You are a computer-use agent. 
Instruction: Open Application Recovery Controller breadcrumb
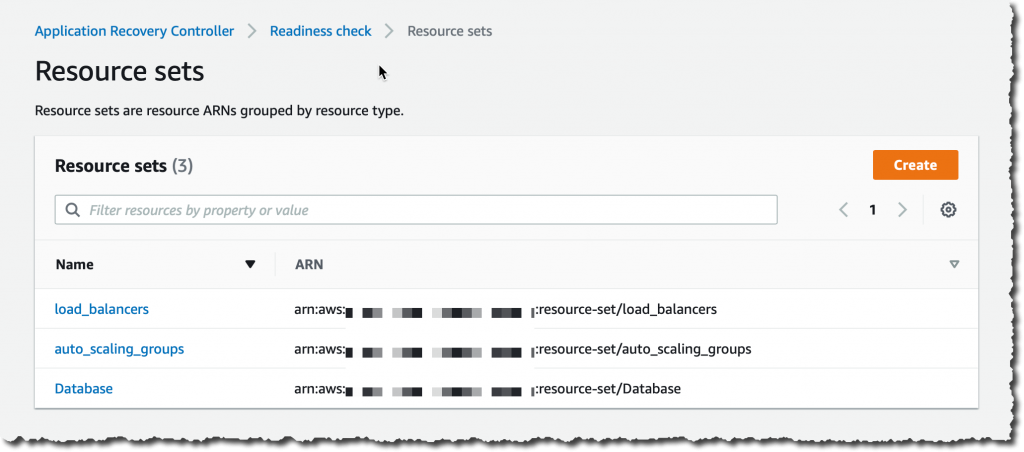coord(135,31)
